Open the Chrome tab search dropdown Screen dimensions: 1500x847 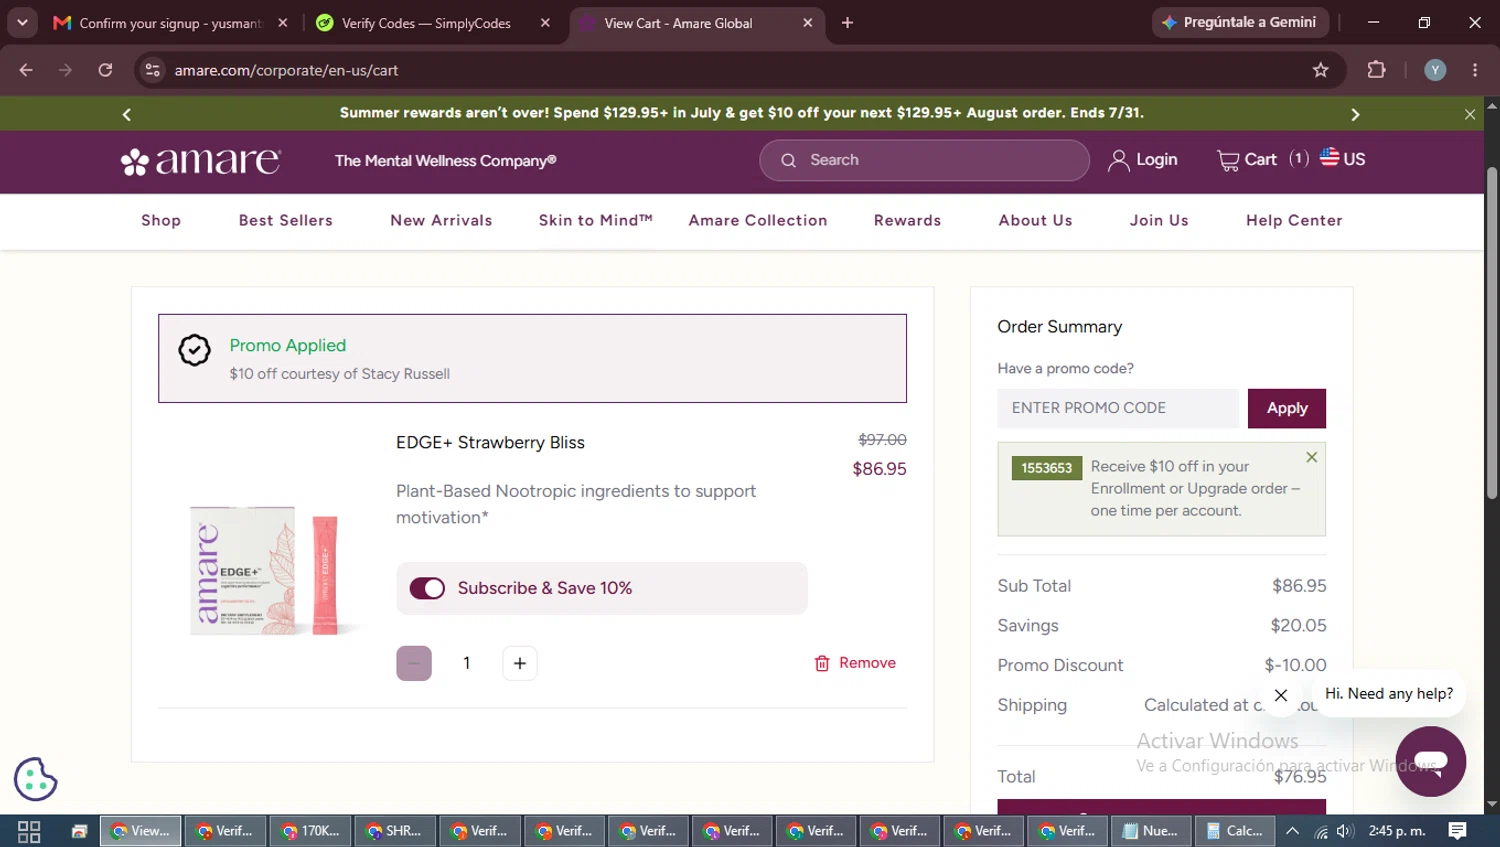(x=22, y=22)
